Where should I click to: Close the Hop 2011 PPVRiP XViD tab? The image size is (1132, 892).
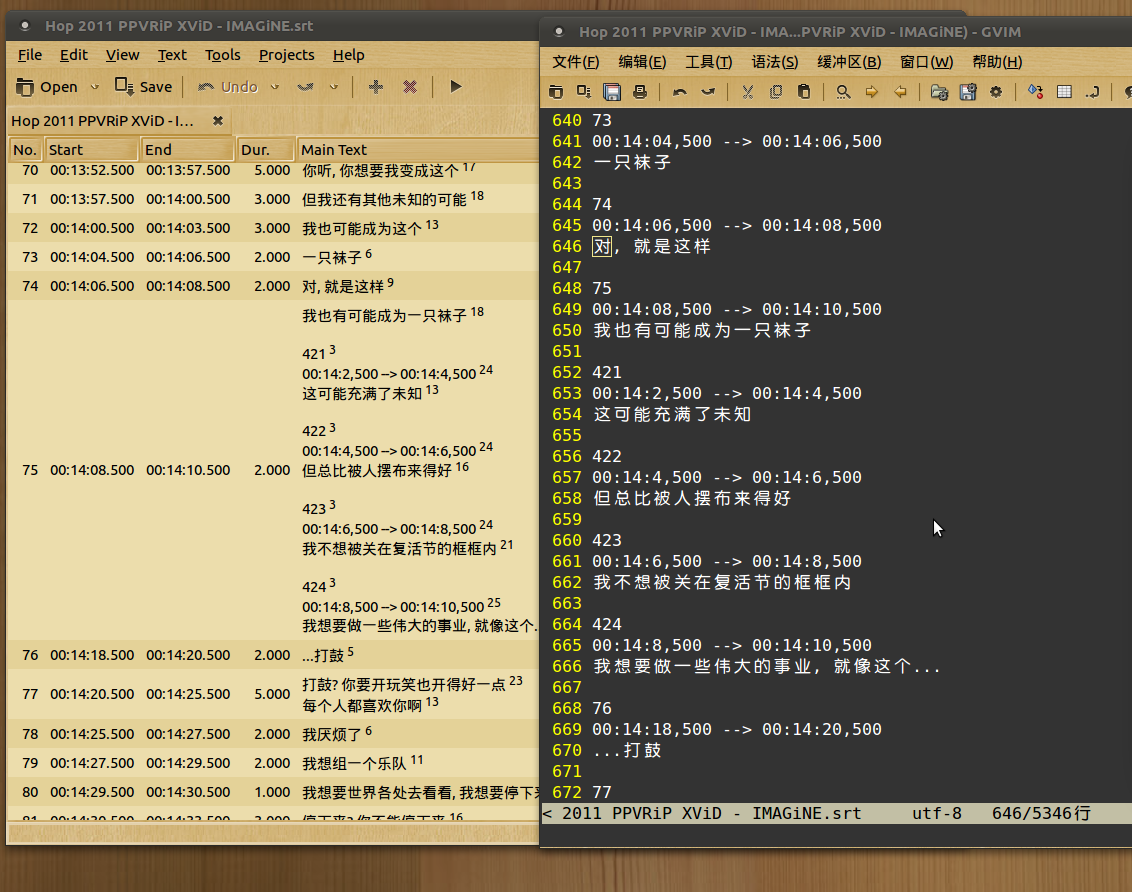tap(218, 121)
